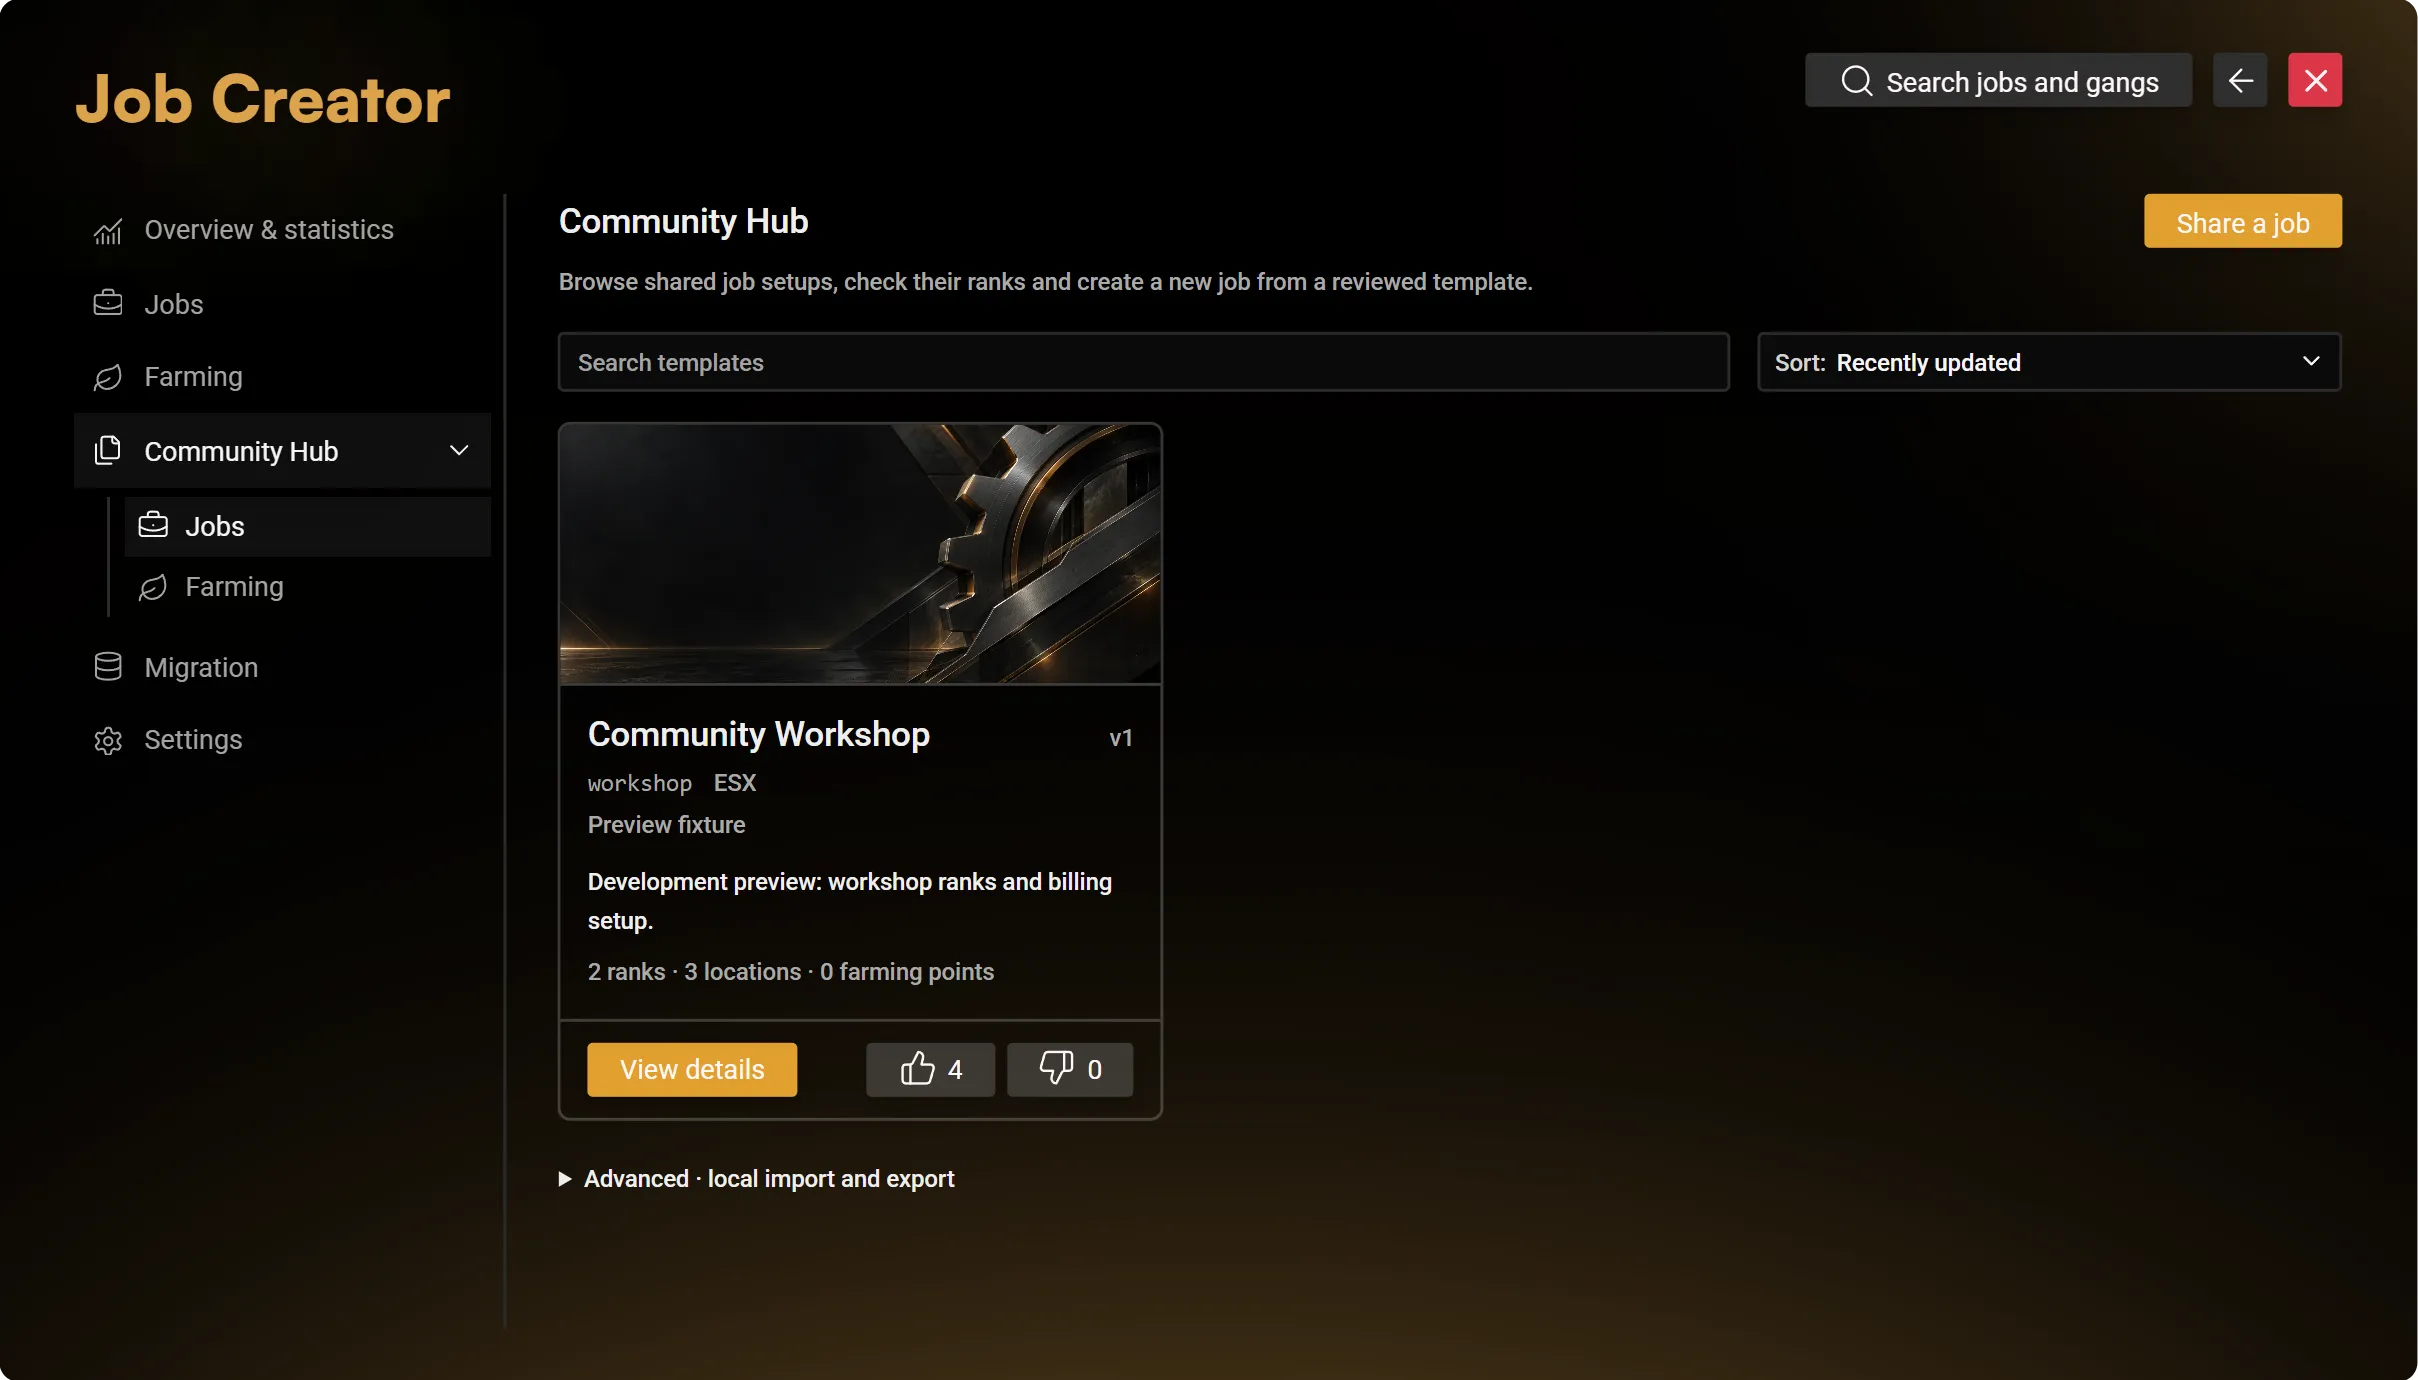Open the Sort: Recently updated dropdown
2418x1380 pixels.
tap(2049, 362)
